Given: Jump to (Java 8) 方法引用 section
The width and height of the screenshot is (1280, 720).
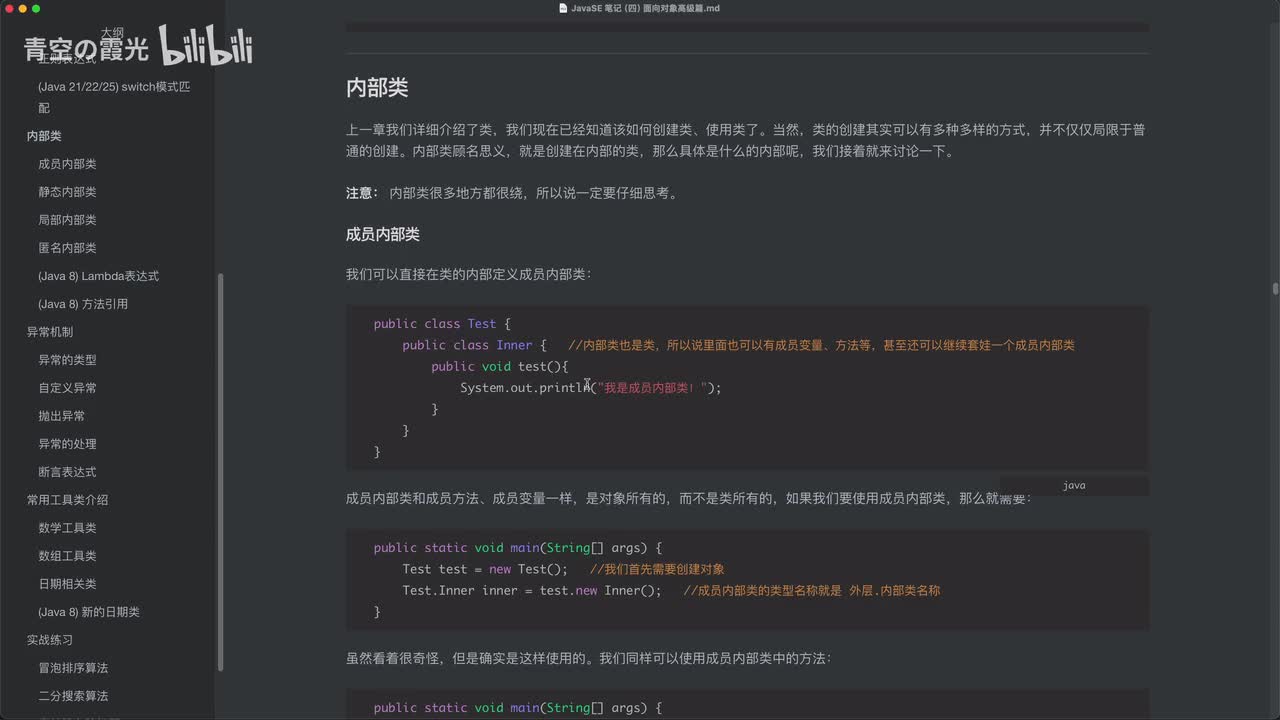Looking at the screenshot, I should click(83, 304).
